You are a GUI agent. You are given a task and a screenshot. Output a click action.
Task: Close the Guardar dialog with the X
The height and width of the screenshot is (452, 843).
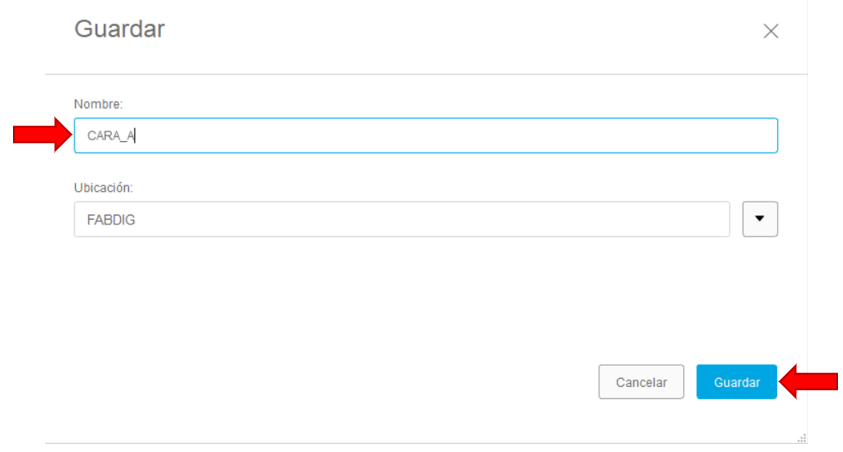(x=770, y=31)
